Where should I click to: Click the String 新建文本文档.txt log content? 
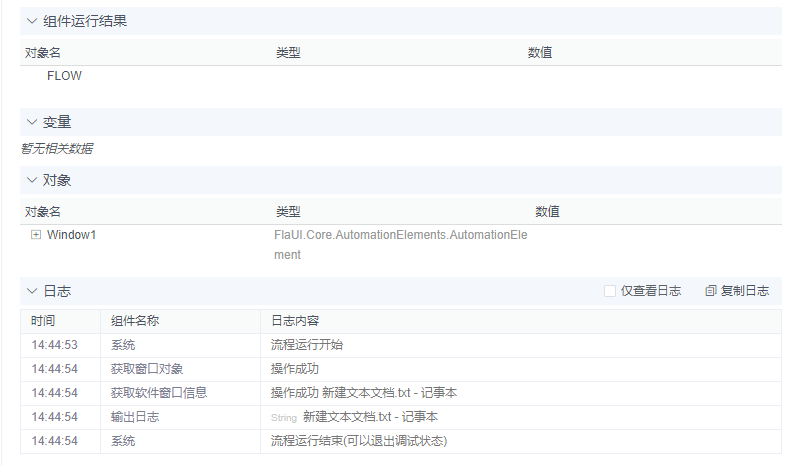[x=354, y=417]
